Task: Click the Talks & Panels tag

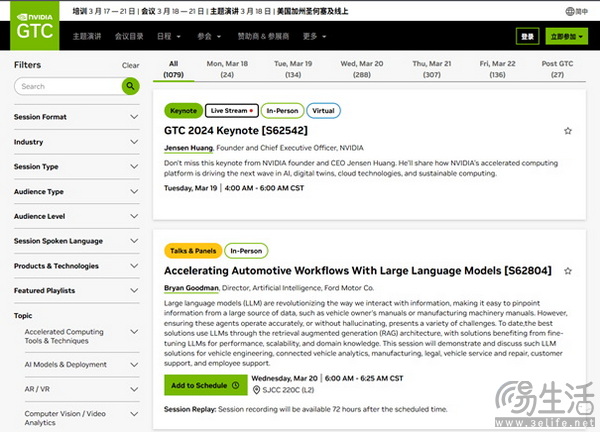Action: tap(193, 251)
